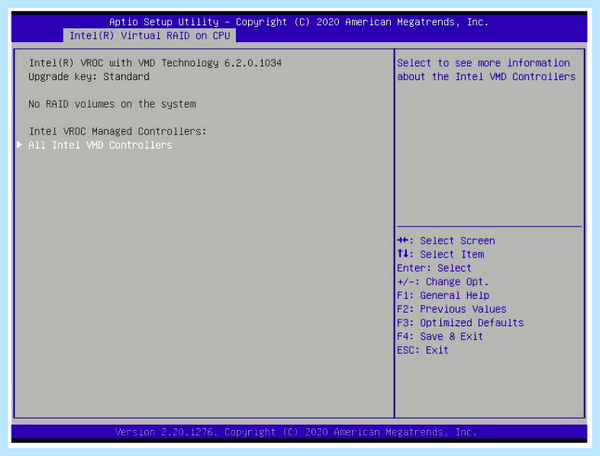This screenshot has height=456, width=600.
Task: Click the Upgrade key: Standard text
Action: click(x=89, y=77)
